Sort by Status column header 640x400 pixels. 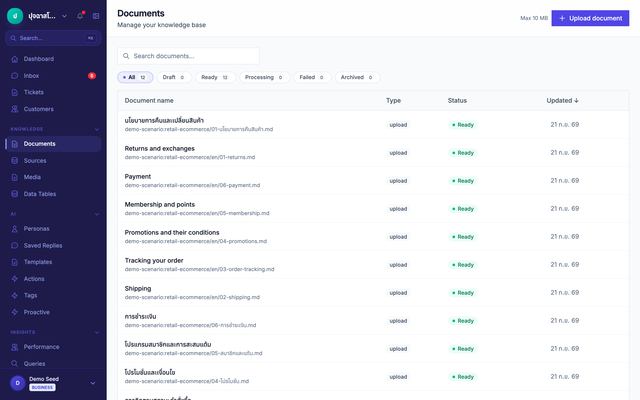pyautogui.click(x=457, y=100)
